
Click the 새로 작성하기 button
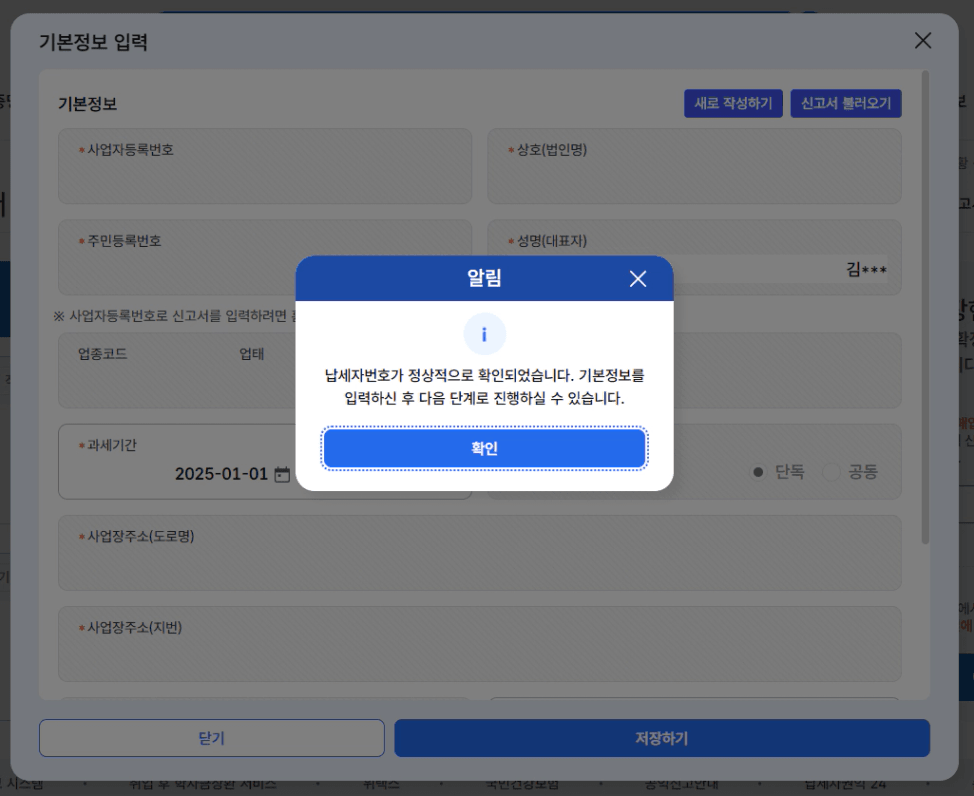(x=733, y=104)
